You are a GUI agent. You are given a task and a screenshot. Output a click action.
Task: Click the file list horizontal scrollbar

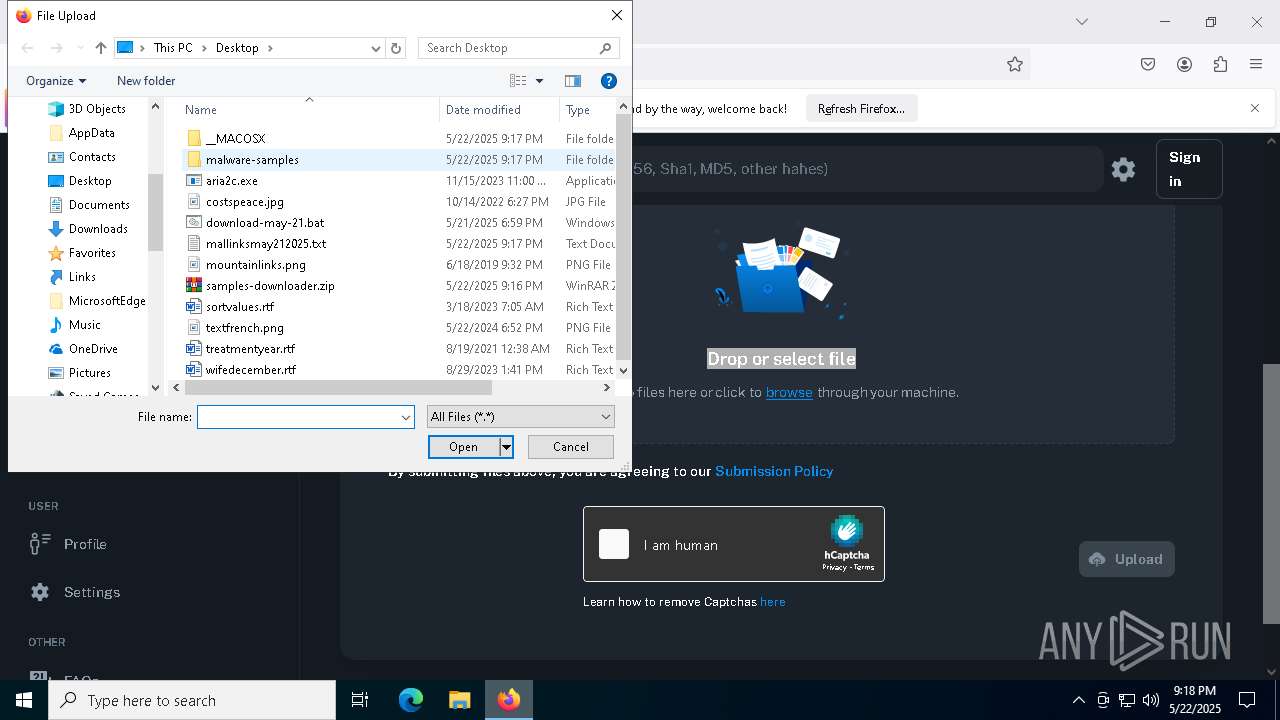click(338, 388)
